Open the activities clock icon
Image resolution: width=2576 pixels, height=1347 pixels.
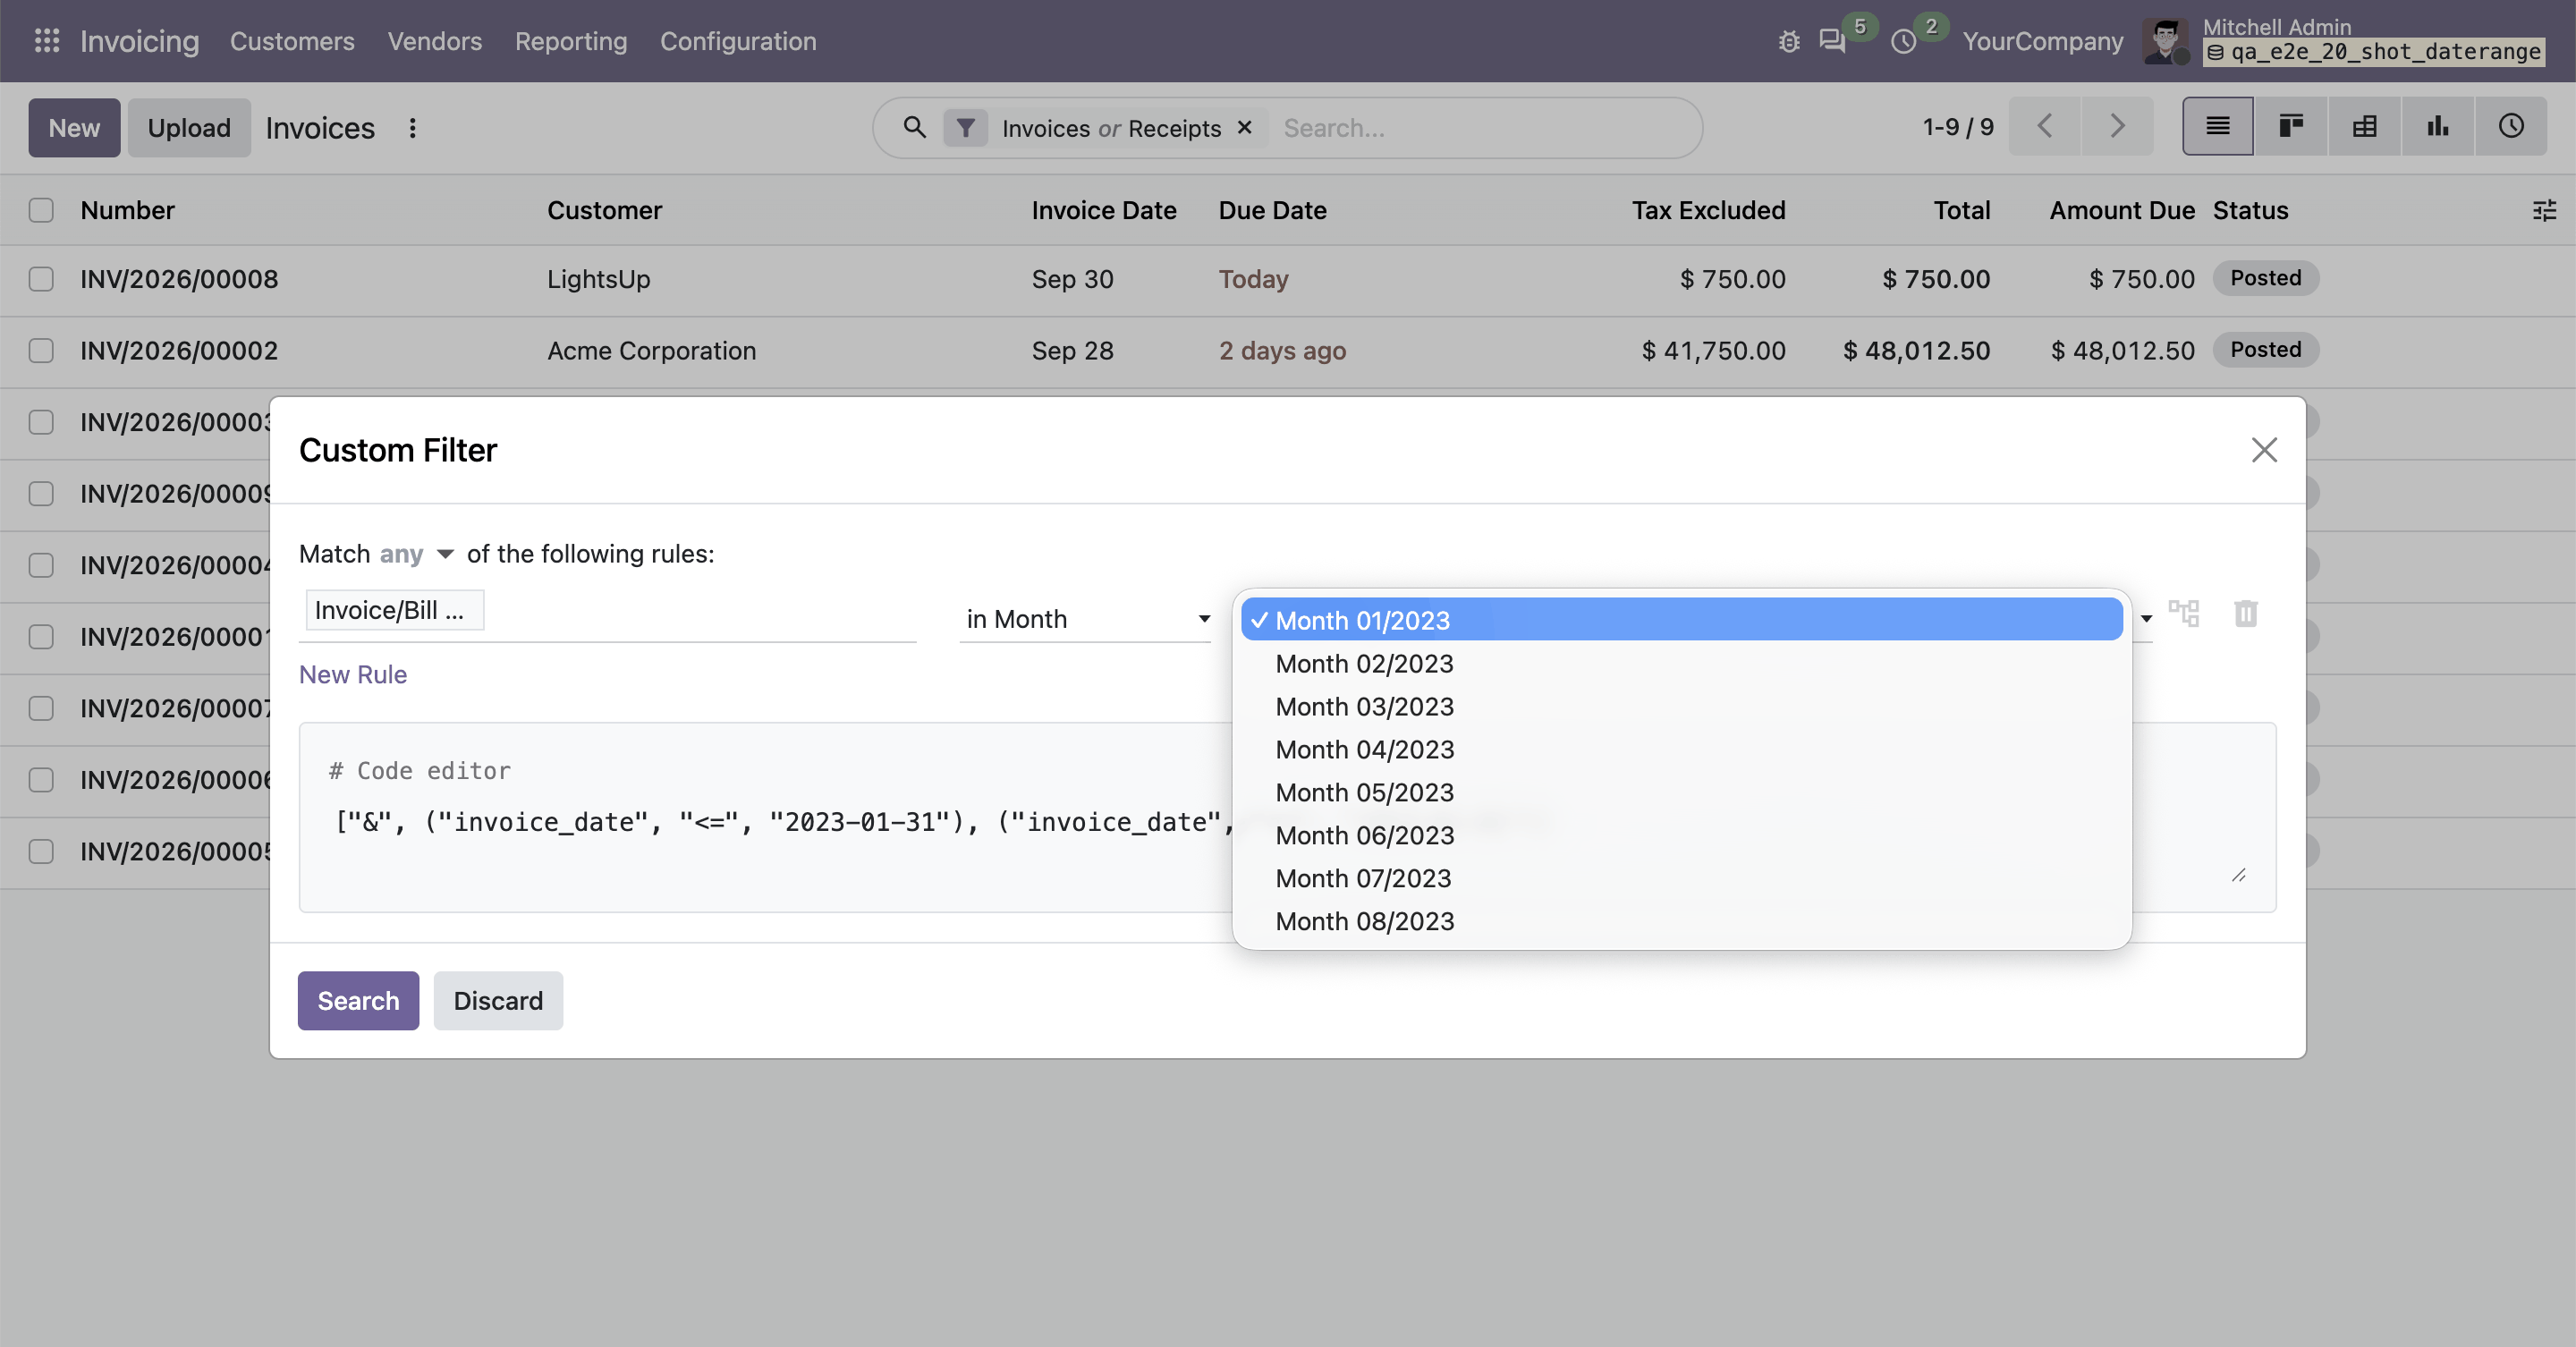click(x=1904, y=41)
